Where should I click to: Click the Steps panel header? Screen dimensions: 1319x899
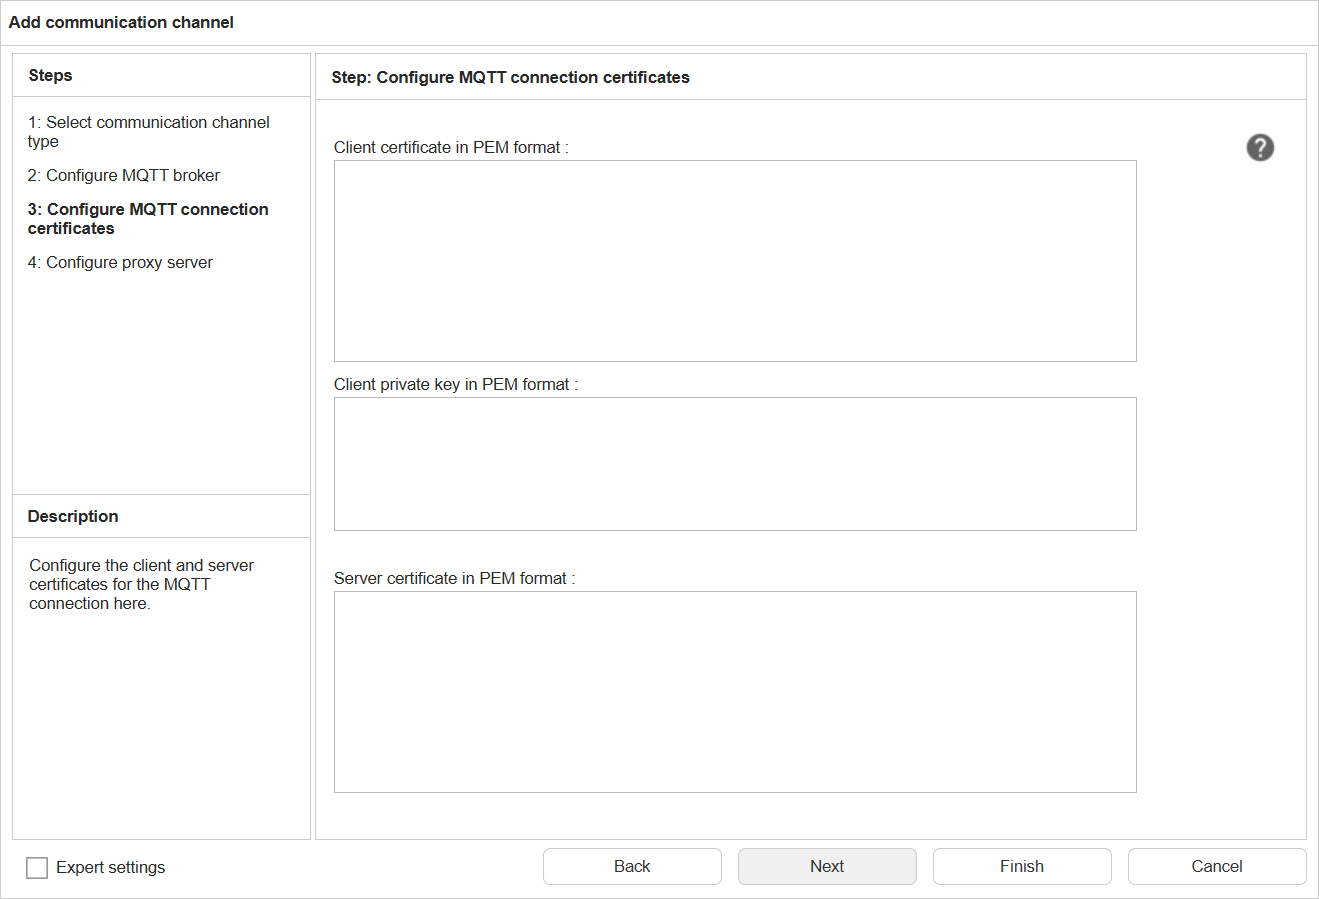(50, 75)
